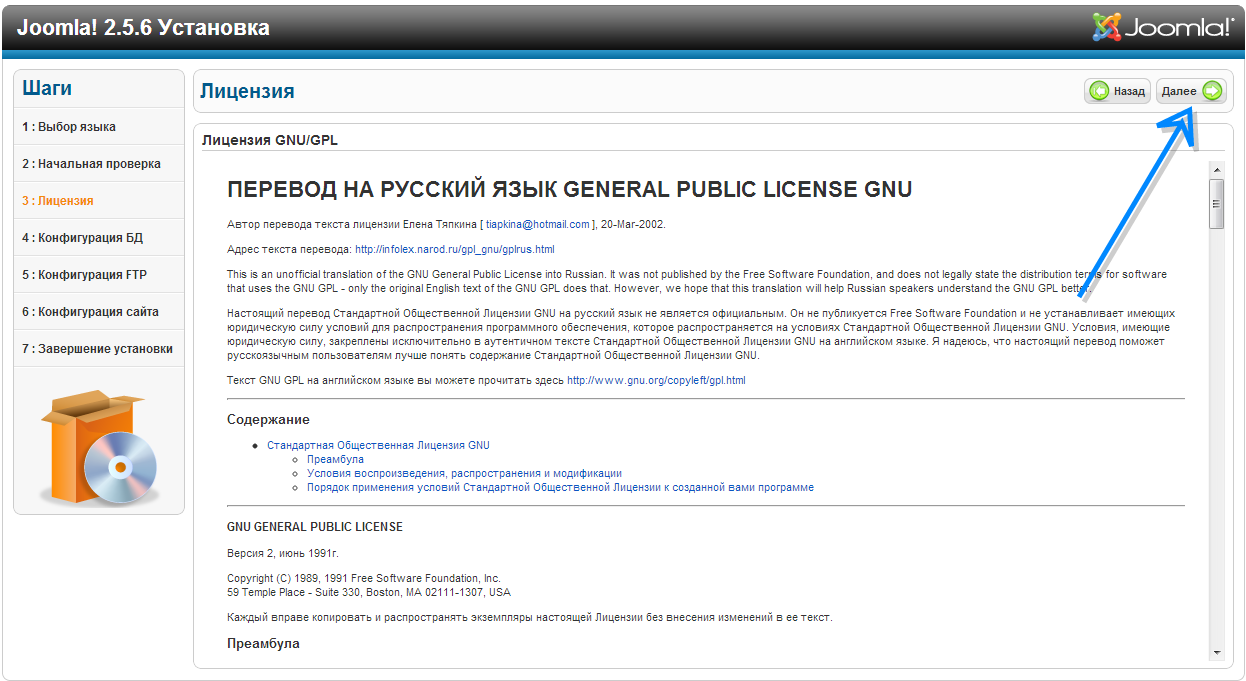
Task: Open the gnu.org gpl.html link
Action: tap(656, 380)
